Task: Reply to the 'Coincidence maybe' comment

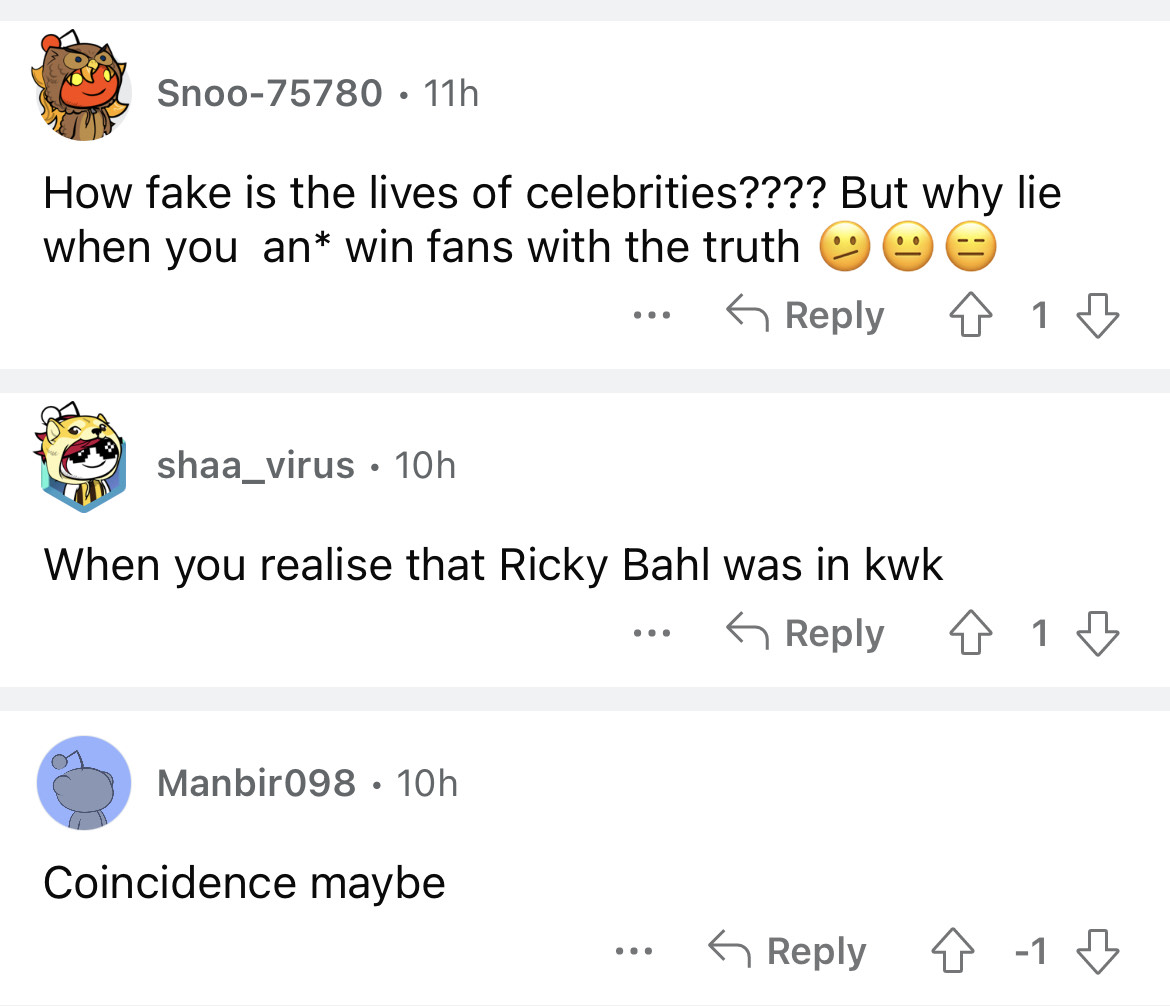Action: 788,952
